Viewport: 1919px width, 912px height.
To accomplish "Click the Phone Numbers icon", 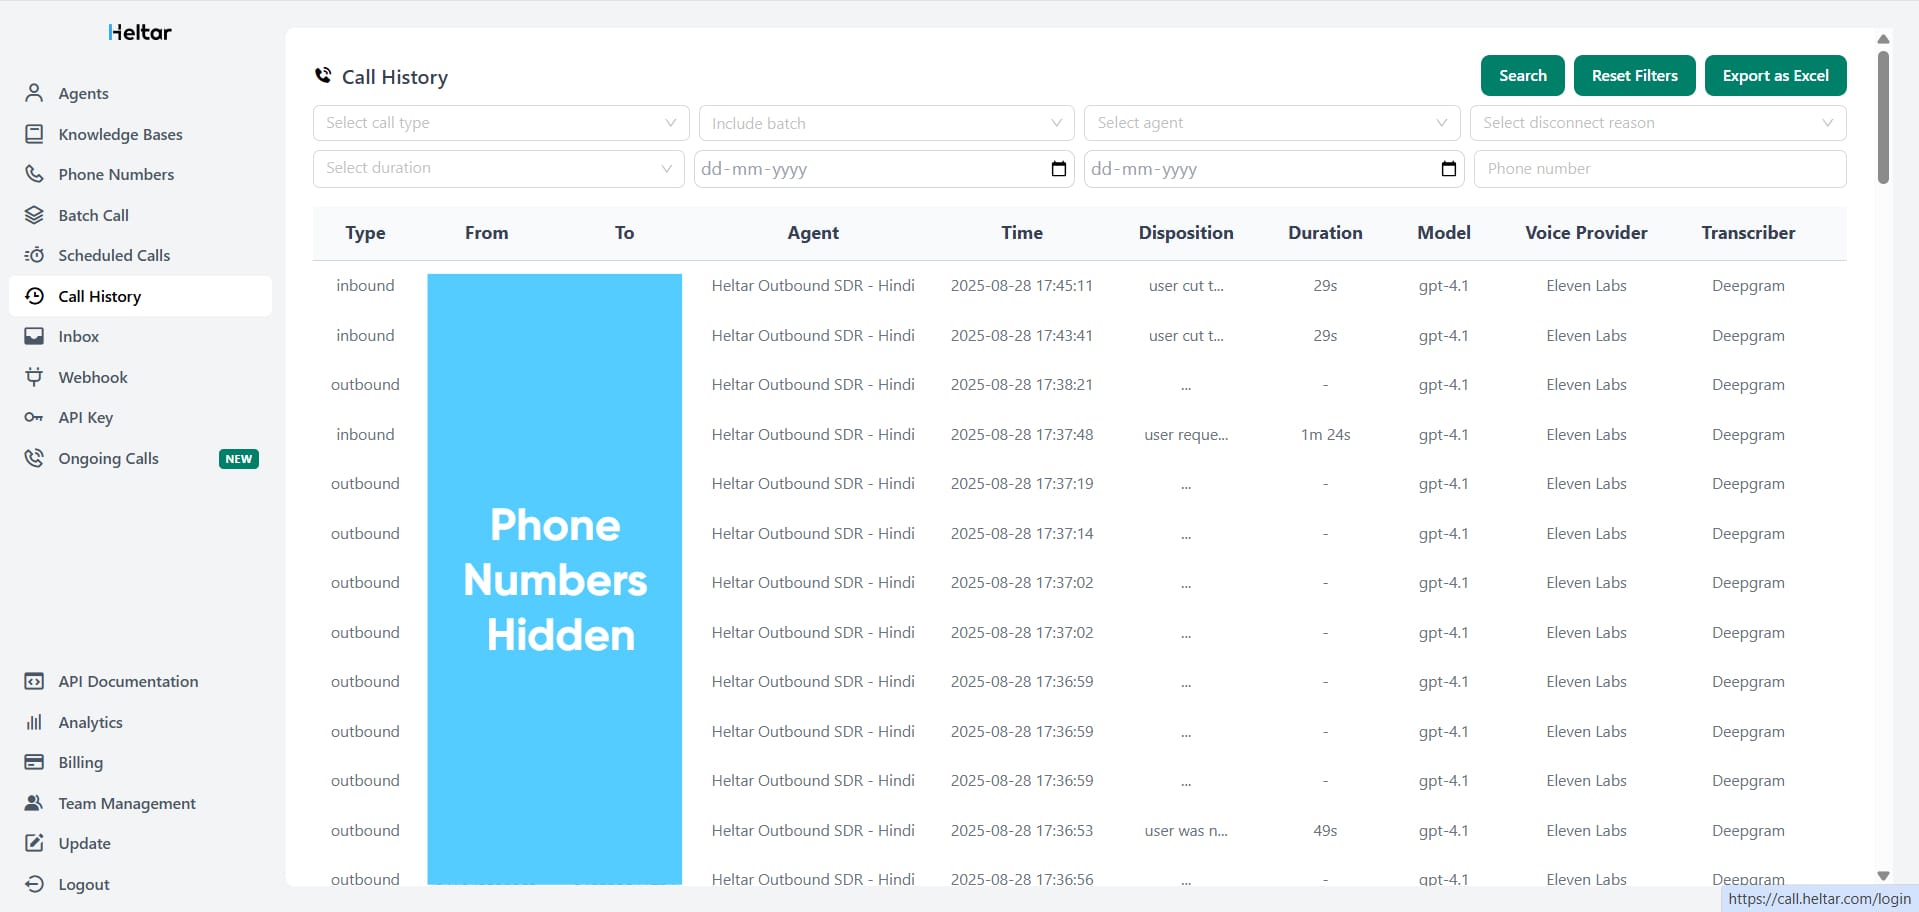I will pos(34,174).
